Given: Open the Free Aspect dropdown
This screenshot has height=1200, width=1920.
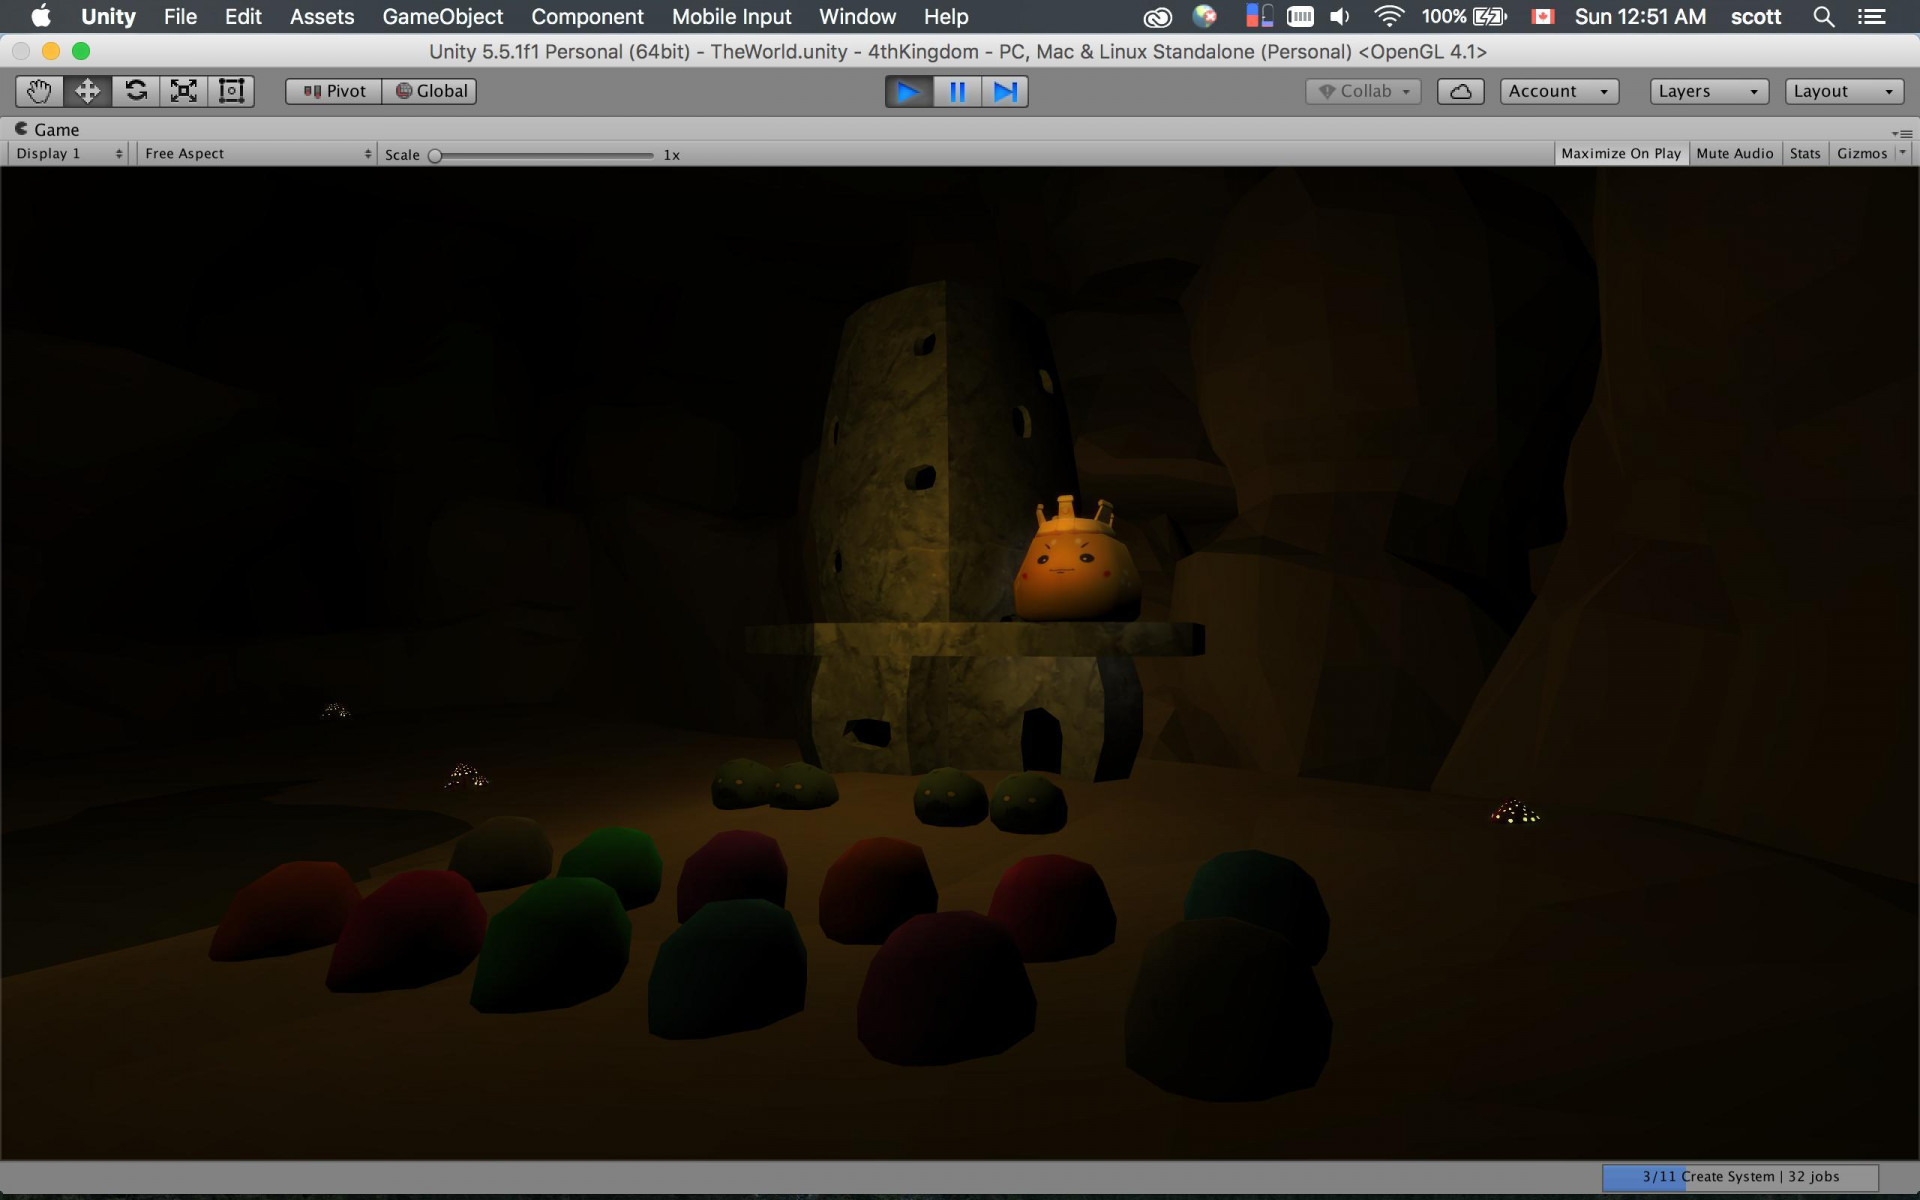Looking at the screenshot, I should (x=257, y=153).
